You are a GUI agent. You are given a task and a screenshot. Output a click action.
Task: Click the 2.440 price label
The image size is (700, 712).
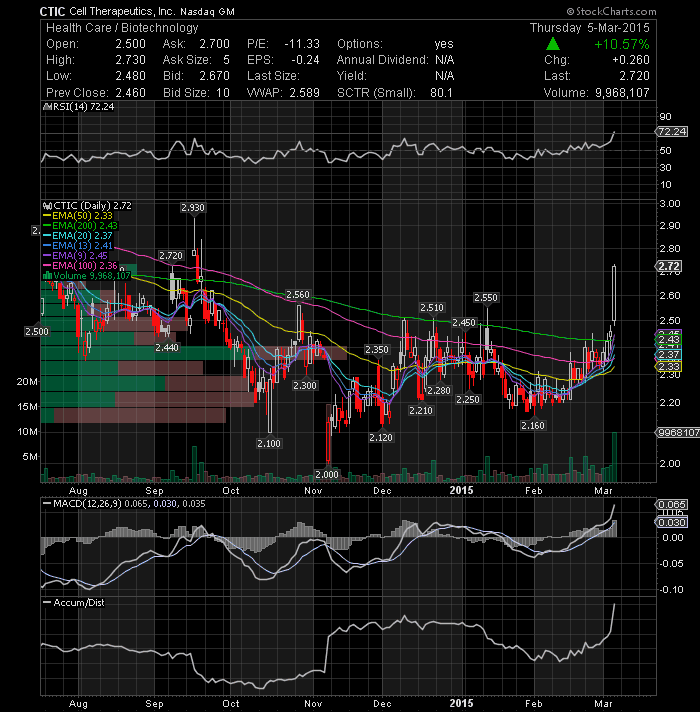coord(167,347)
